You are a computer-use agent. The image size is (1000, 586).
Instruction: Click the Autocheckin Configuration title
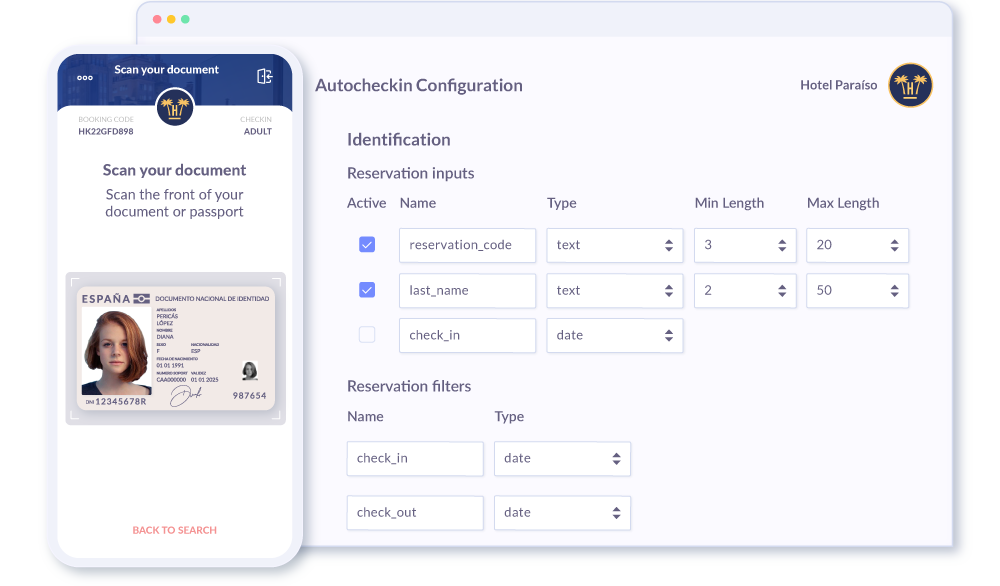click(x=419, y=85)
